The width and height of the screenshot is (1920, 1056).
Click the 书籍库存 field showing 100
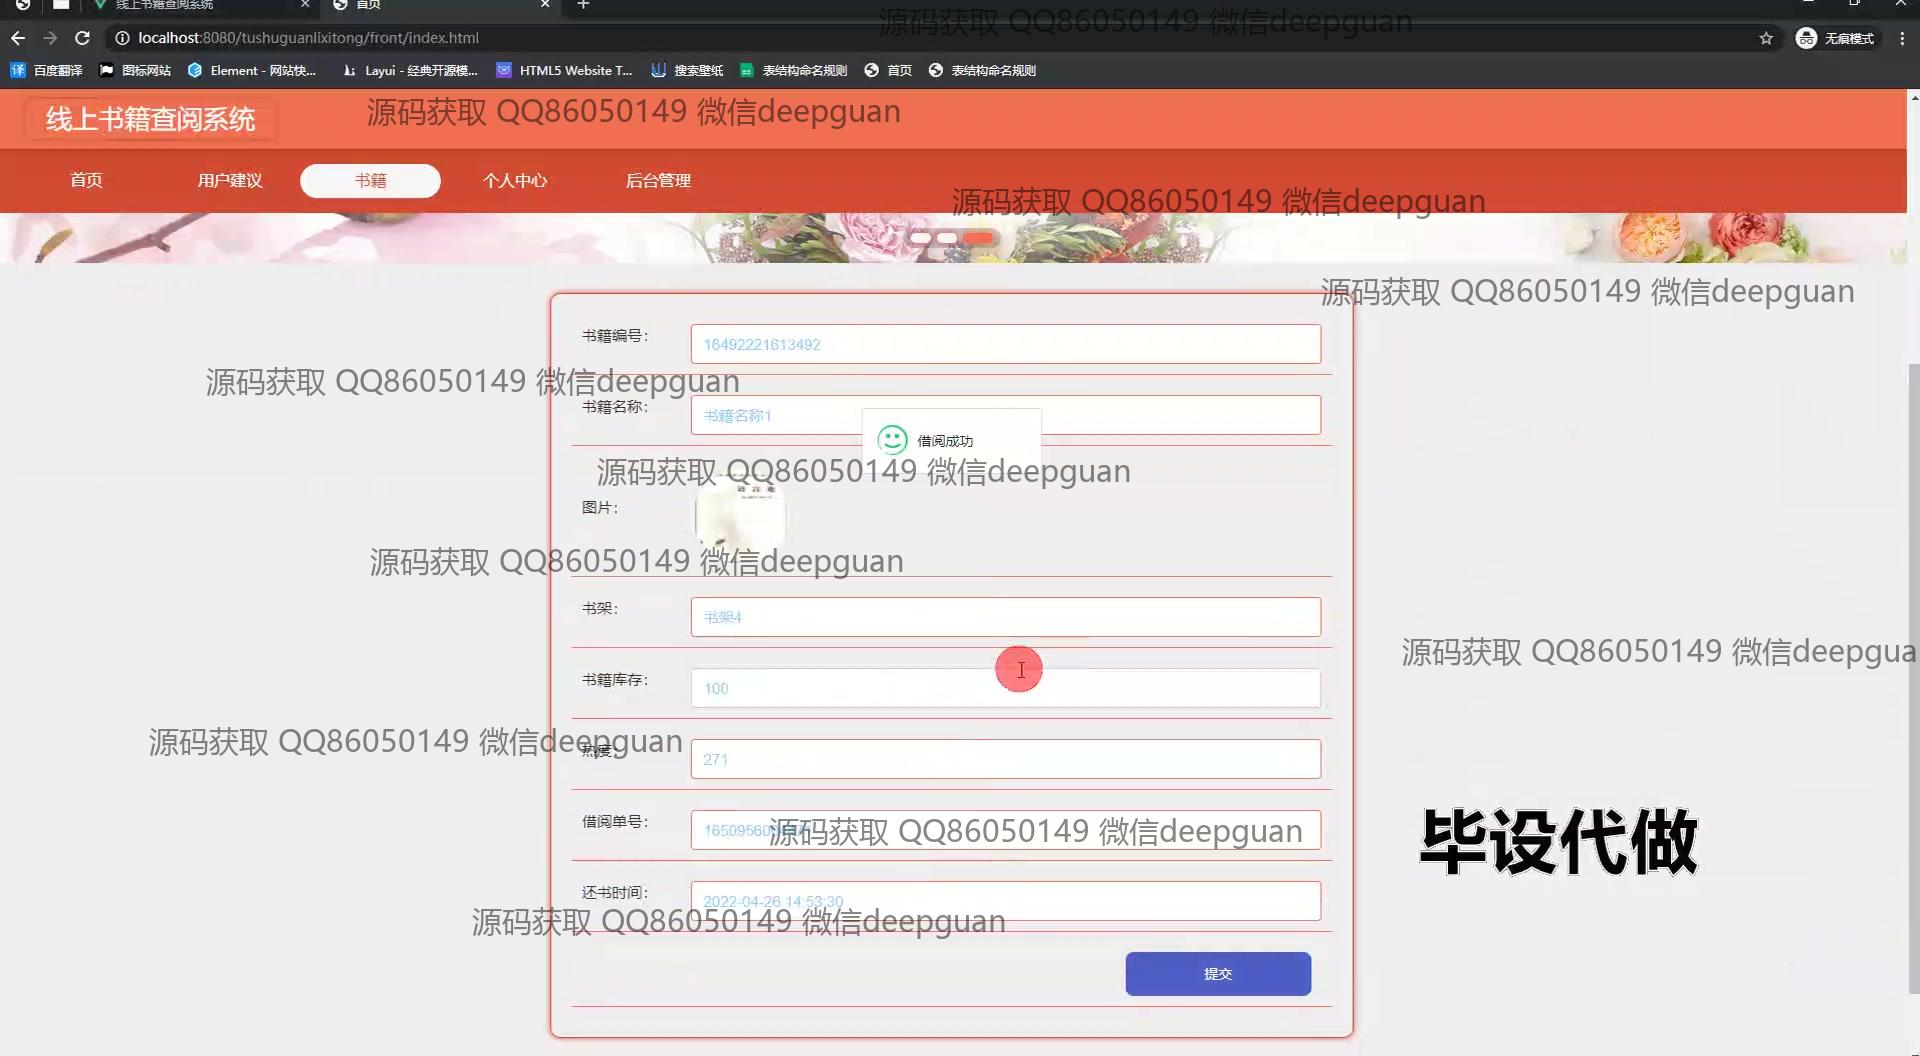point(1005,688)
